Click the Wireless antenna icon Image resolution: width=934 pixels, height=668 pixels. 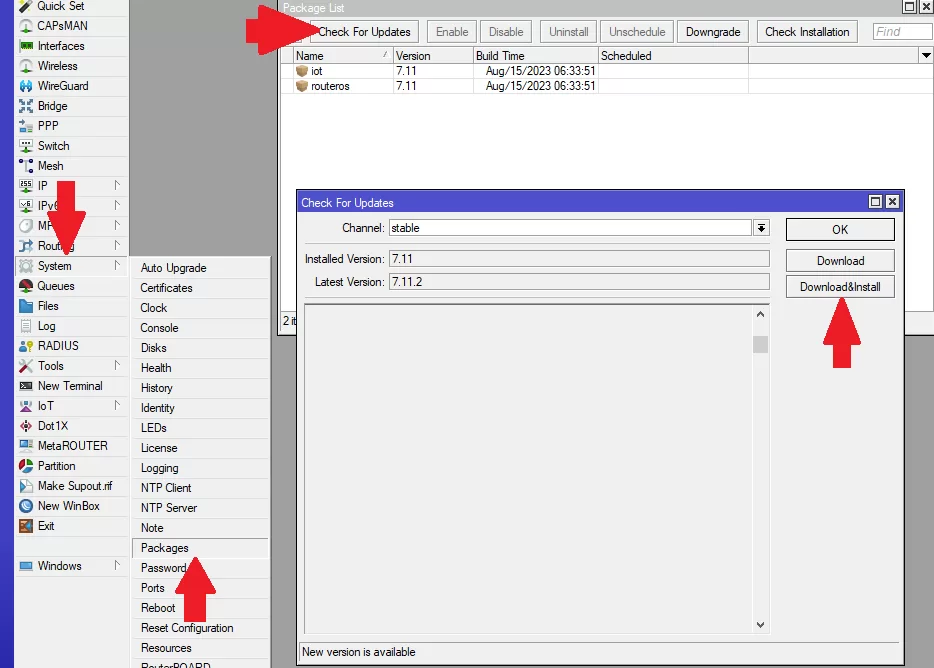point(26,66)
